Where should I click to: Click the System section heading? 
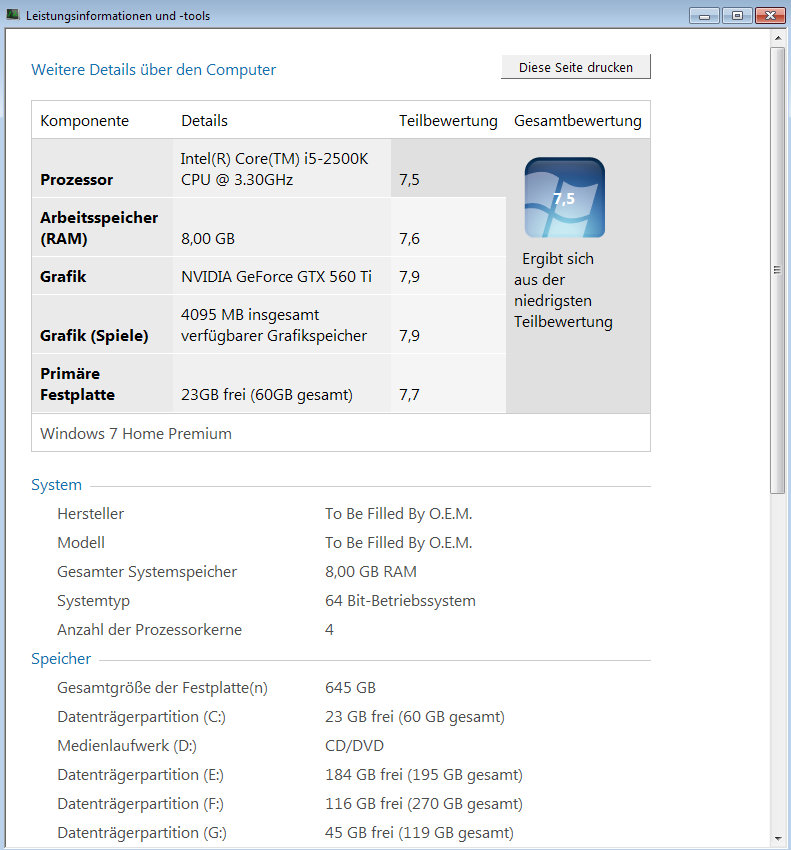pyautogui.click(x=56, y=485)
